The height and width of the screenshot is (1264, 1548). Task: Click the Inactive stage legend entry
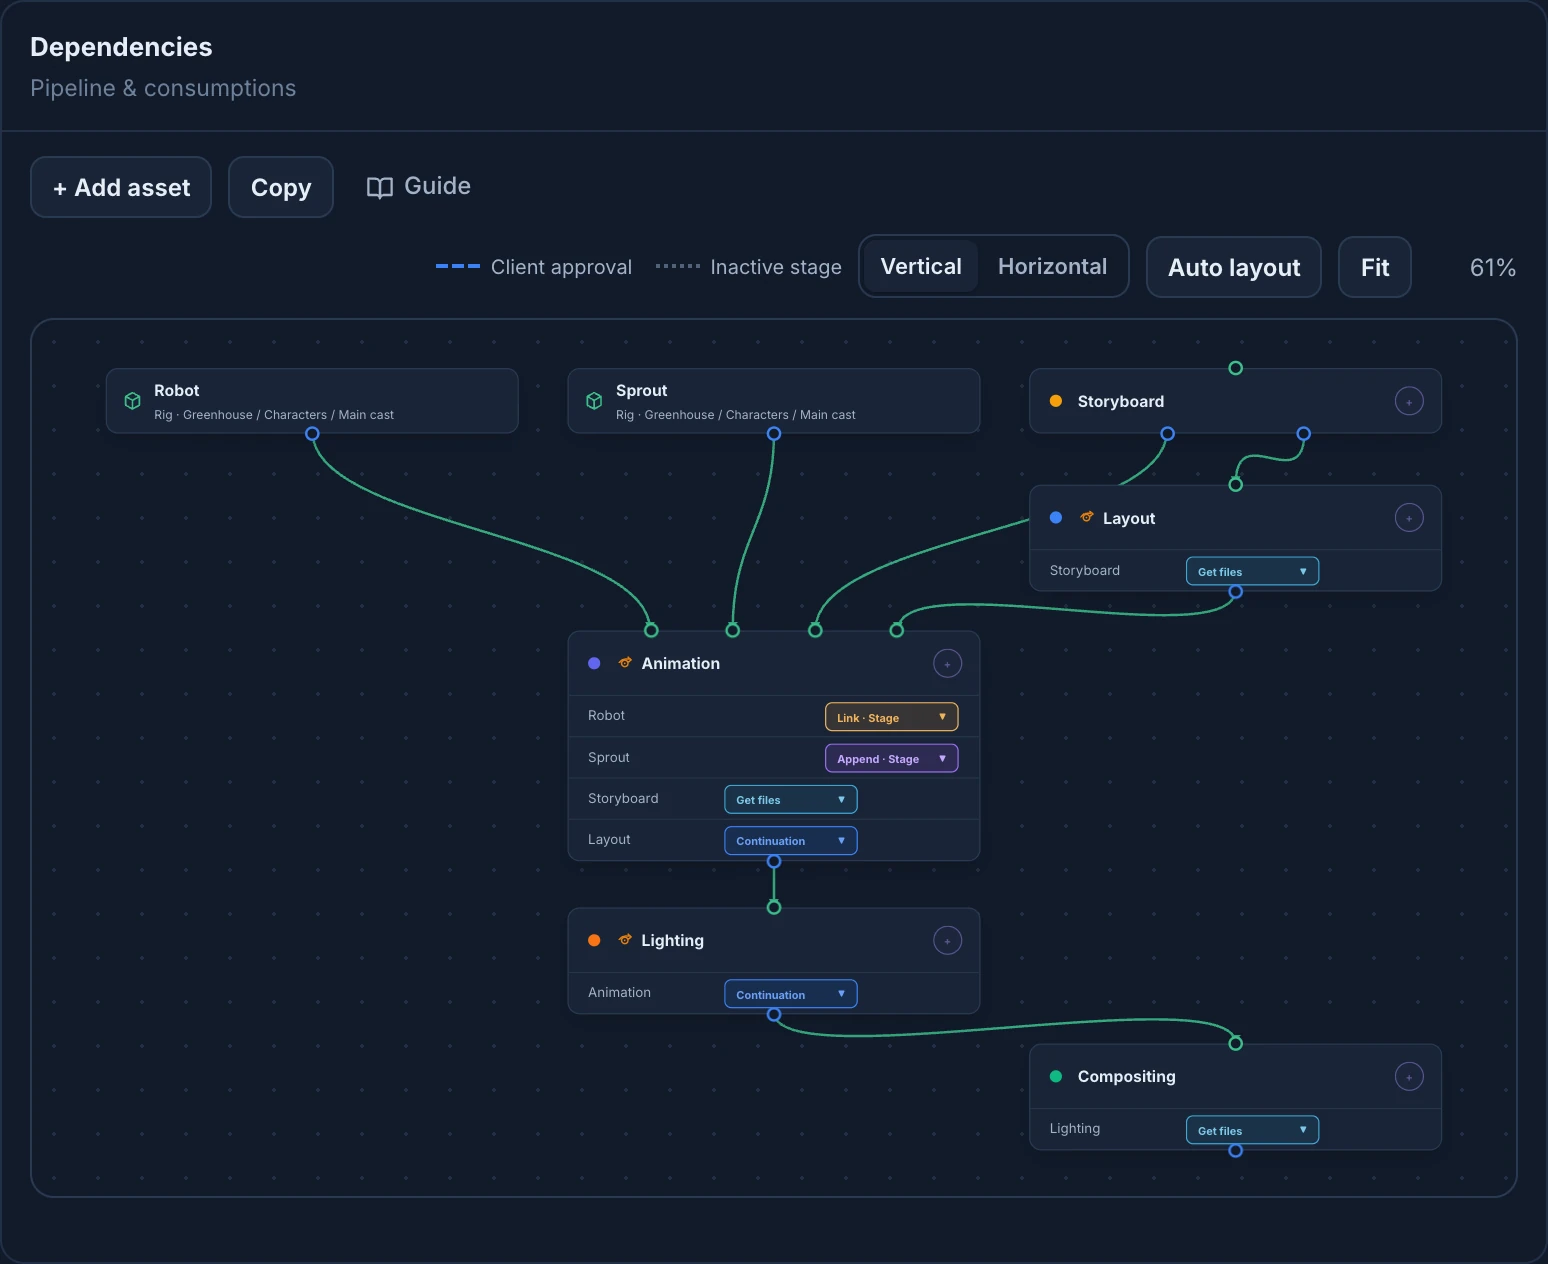[x=748, y=267]
